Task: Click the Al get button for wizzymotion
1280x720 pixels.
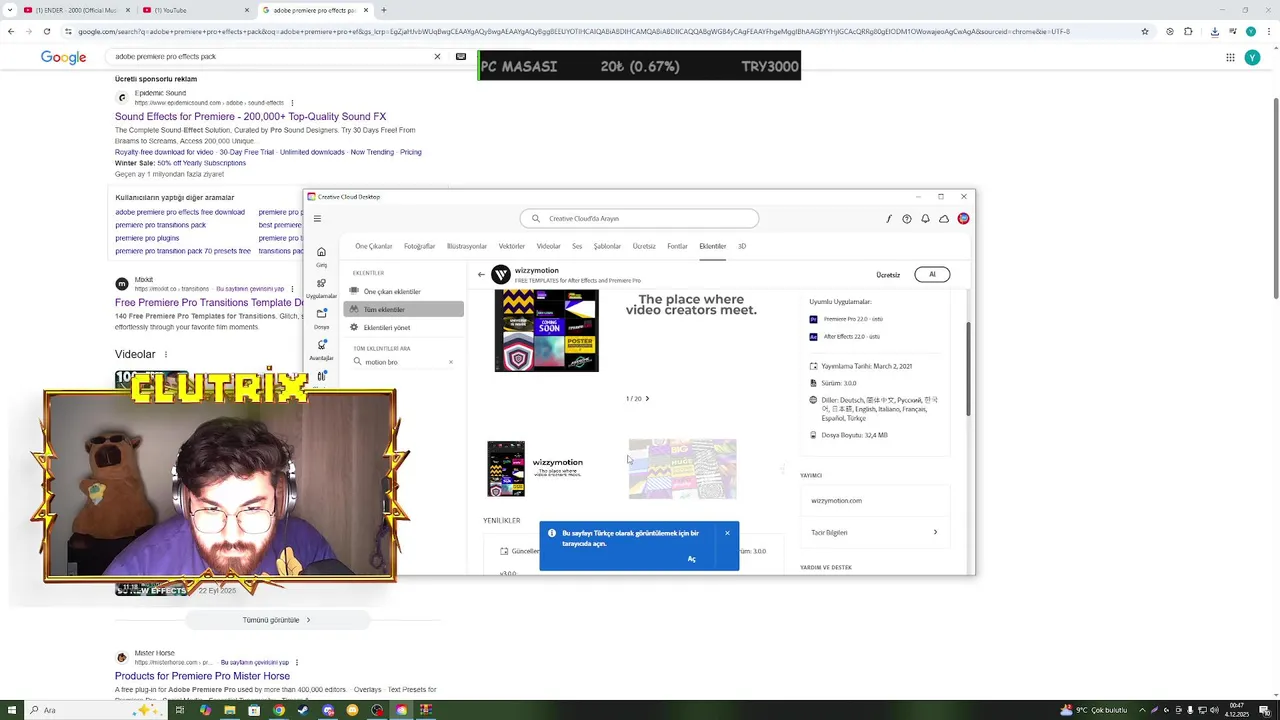Action: (932, 274)
